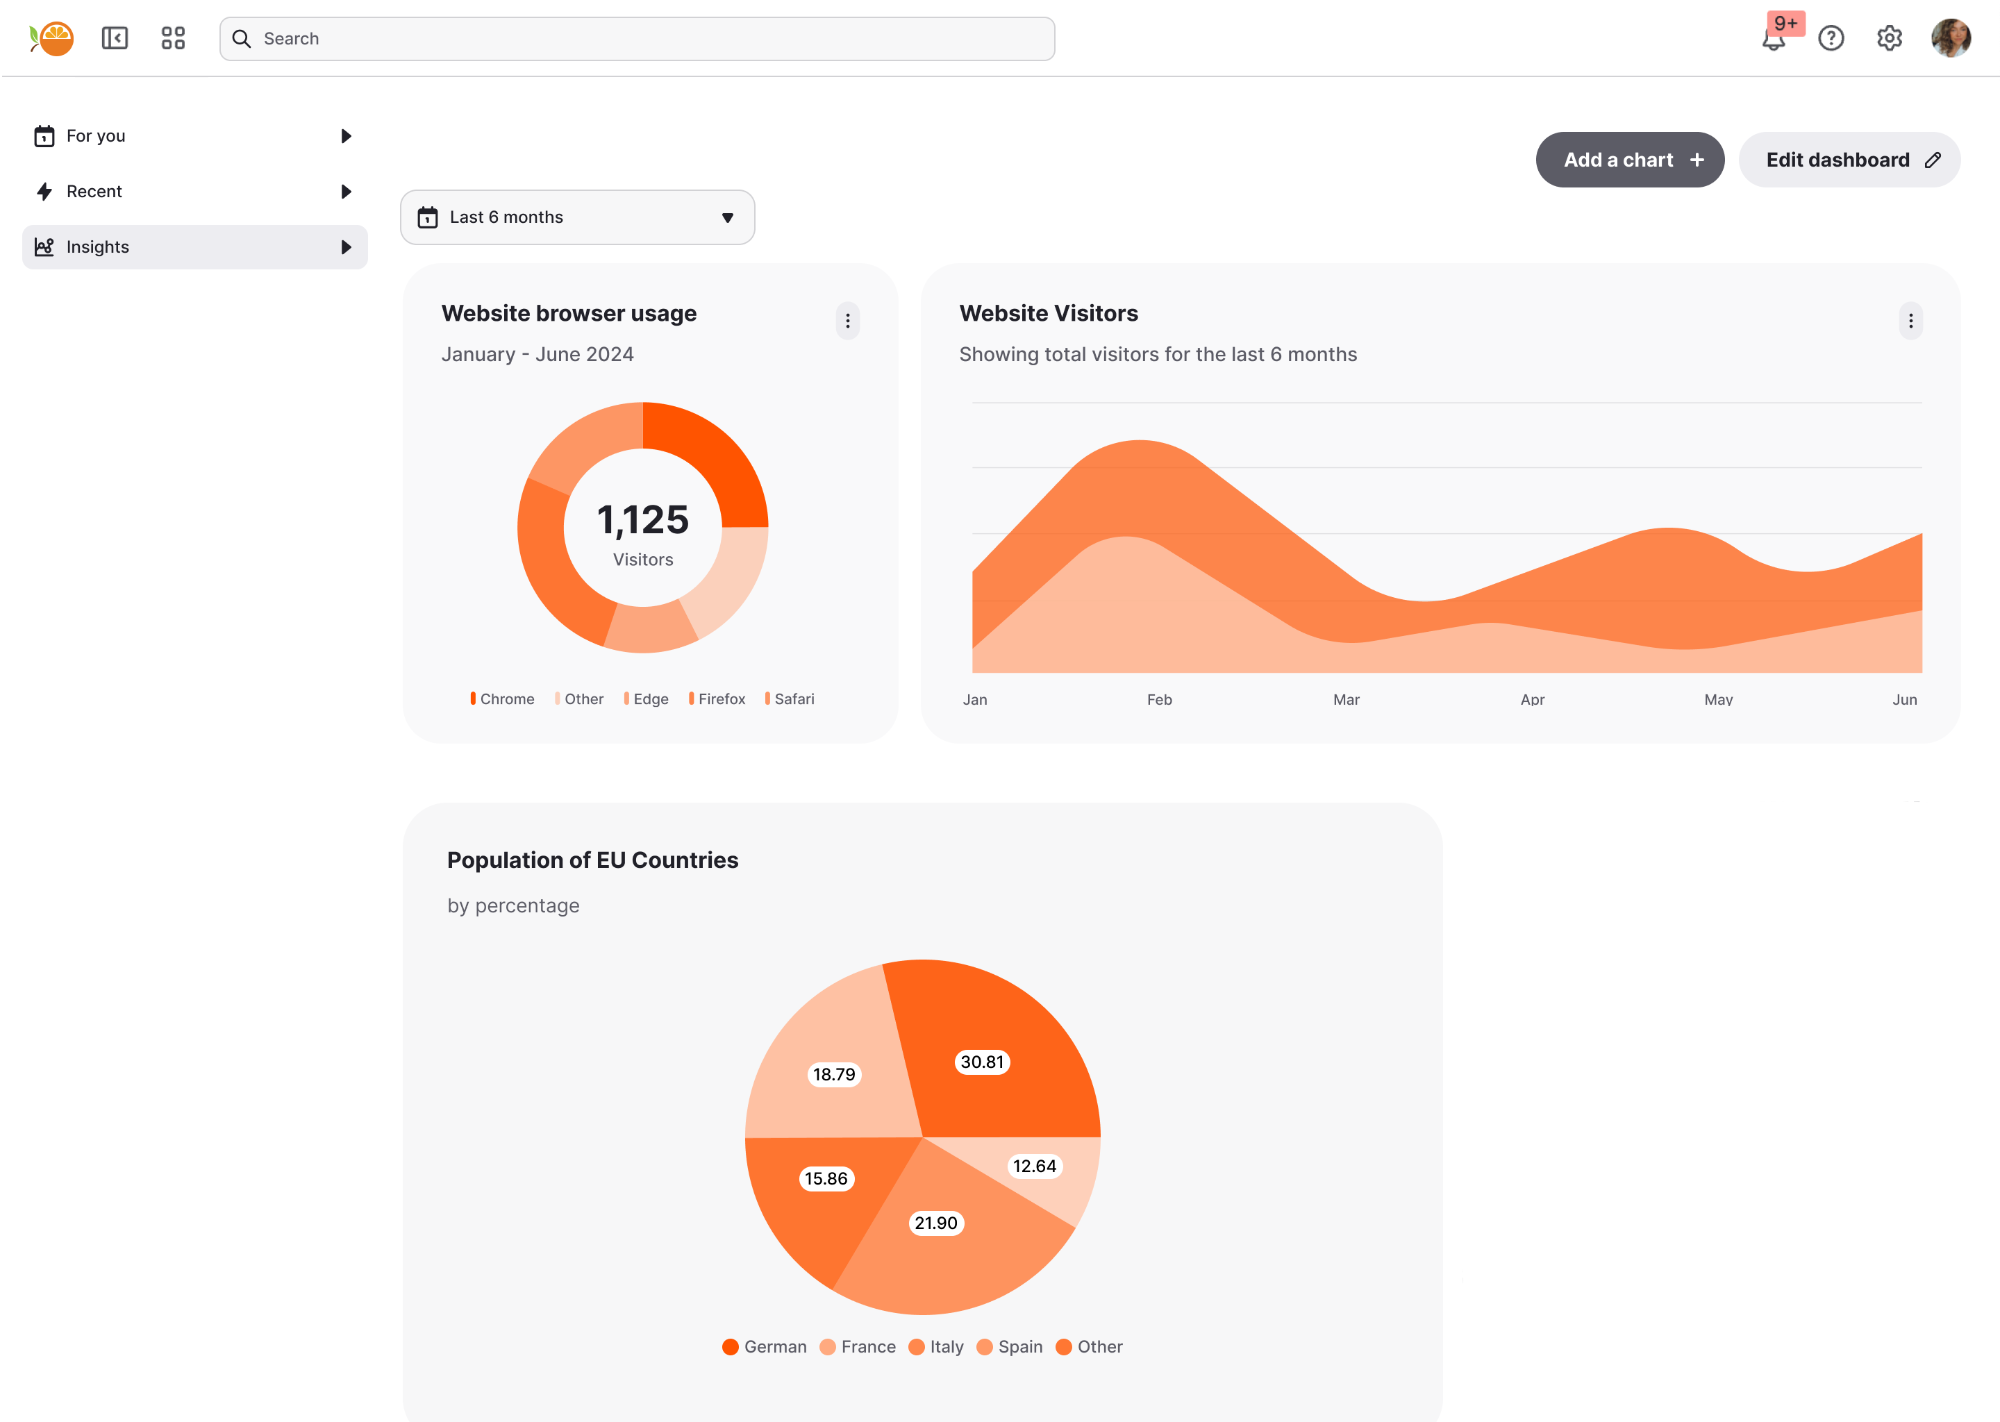Open the notifications bell
The image size is (2000, 1422).
1773,39
